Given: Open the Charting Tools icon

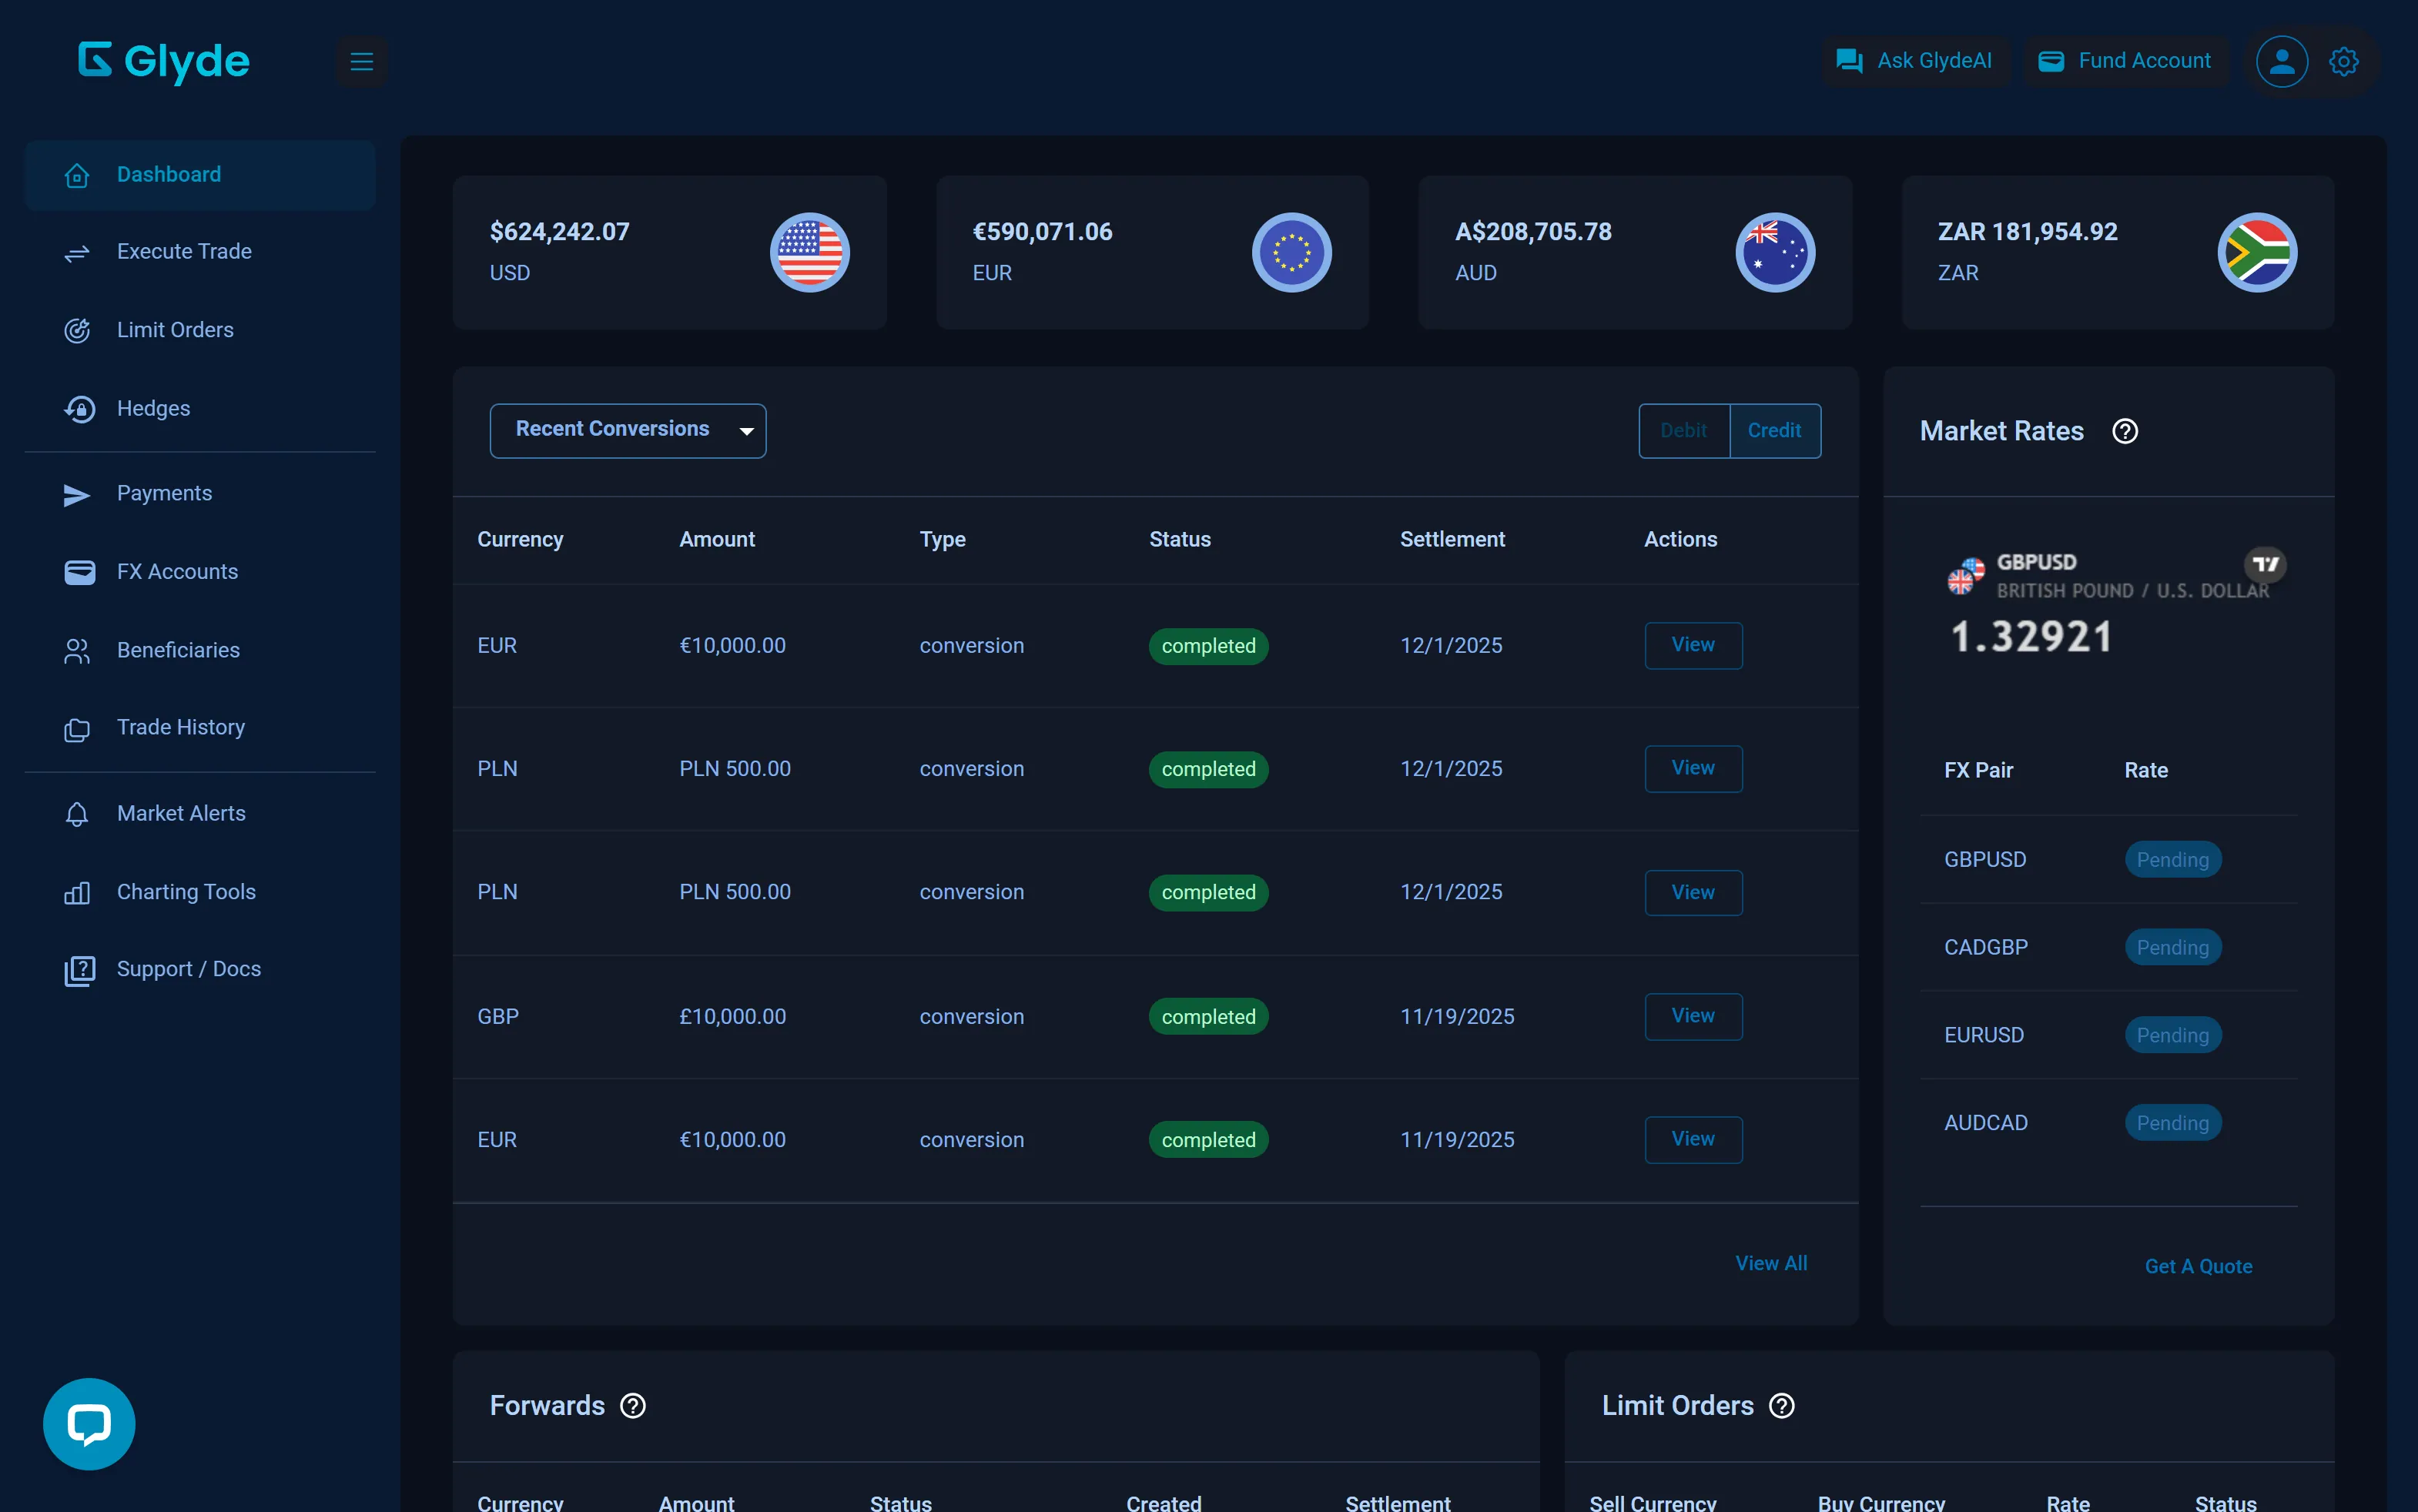Looking at the screenshot, I should click(78, 893).
